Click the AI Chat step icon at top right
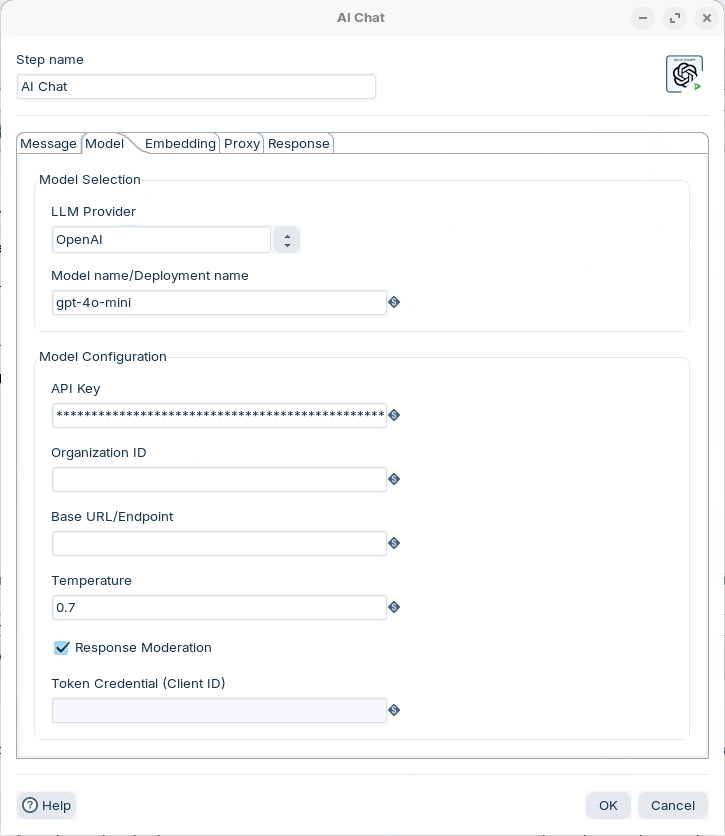This screenshot has width=725, height=836. coord(684,74)
